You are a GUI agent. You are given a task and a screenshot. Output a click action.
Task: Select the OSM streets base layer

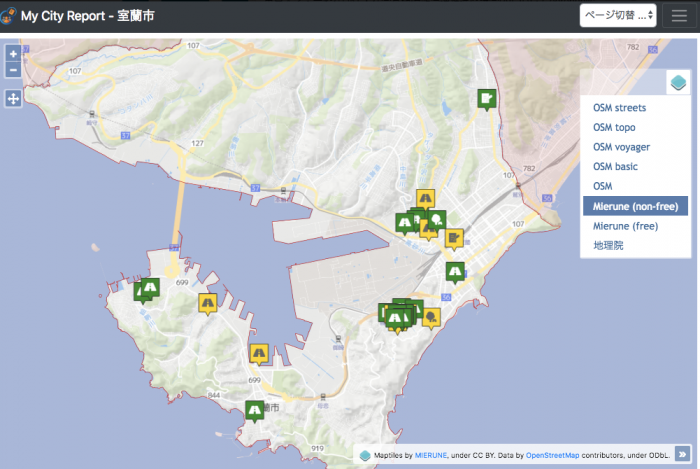coord(619,108)
